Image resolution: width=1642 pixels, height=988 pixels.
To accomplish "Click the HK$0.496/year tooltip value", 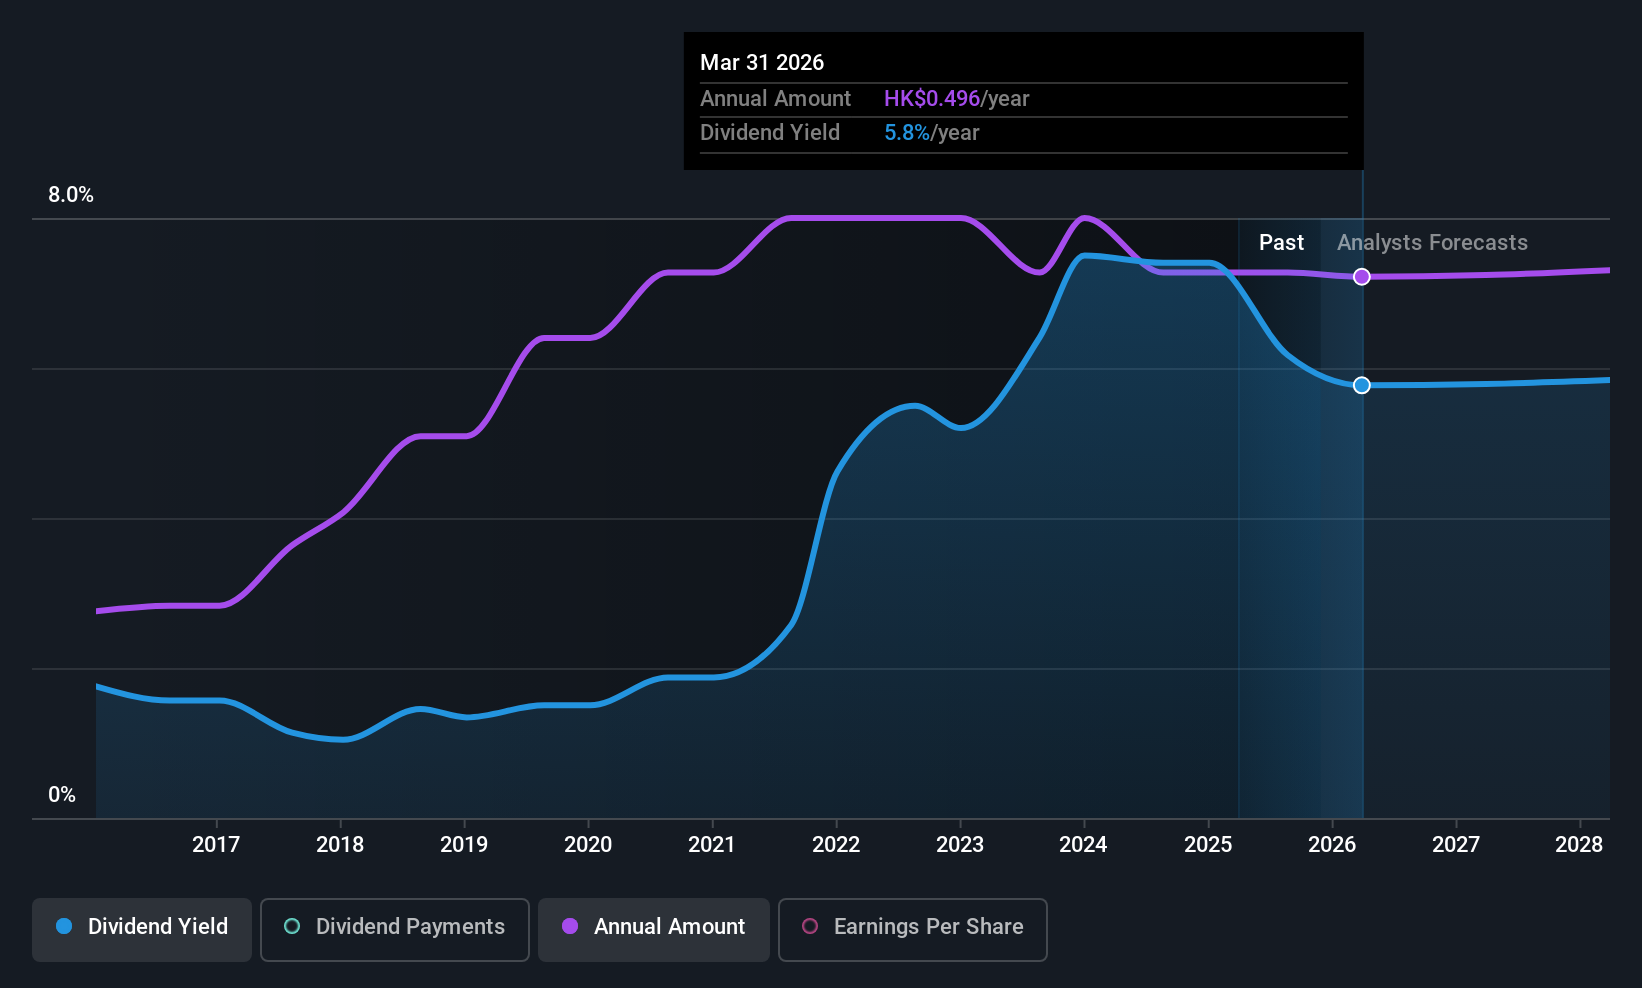I will pyautogui.click(x=956, y=99).
